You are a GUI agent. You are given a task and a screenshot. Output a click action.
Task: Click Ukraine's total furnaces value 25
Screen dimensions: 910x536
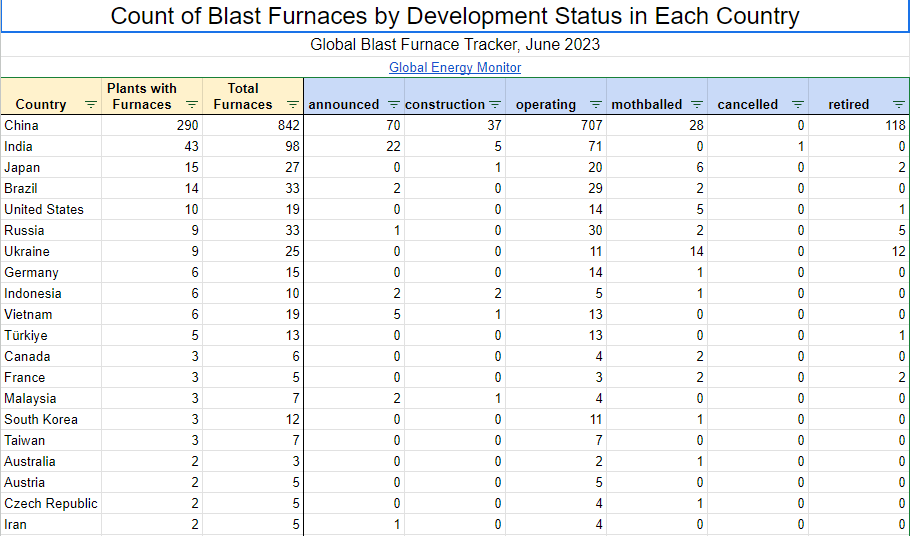[x=292, y=251]
